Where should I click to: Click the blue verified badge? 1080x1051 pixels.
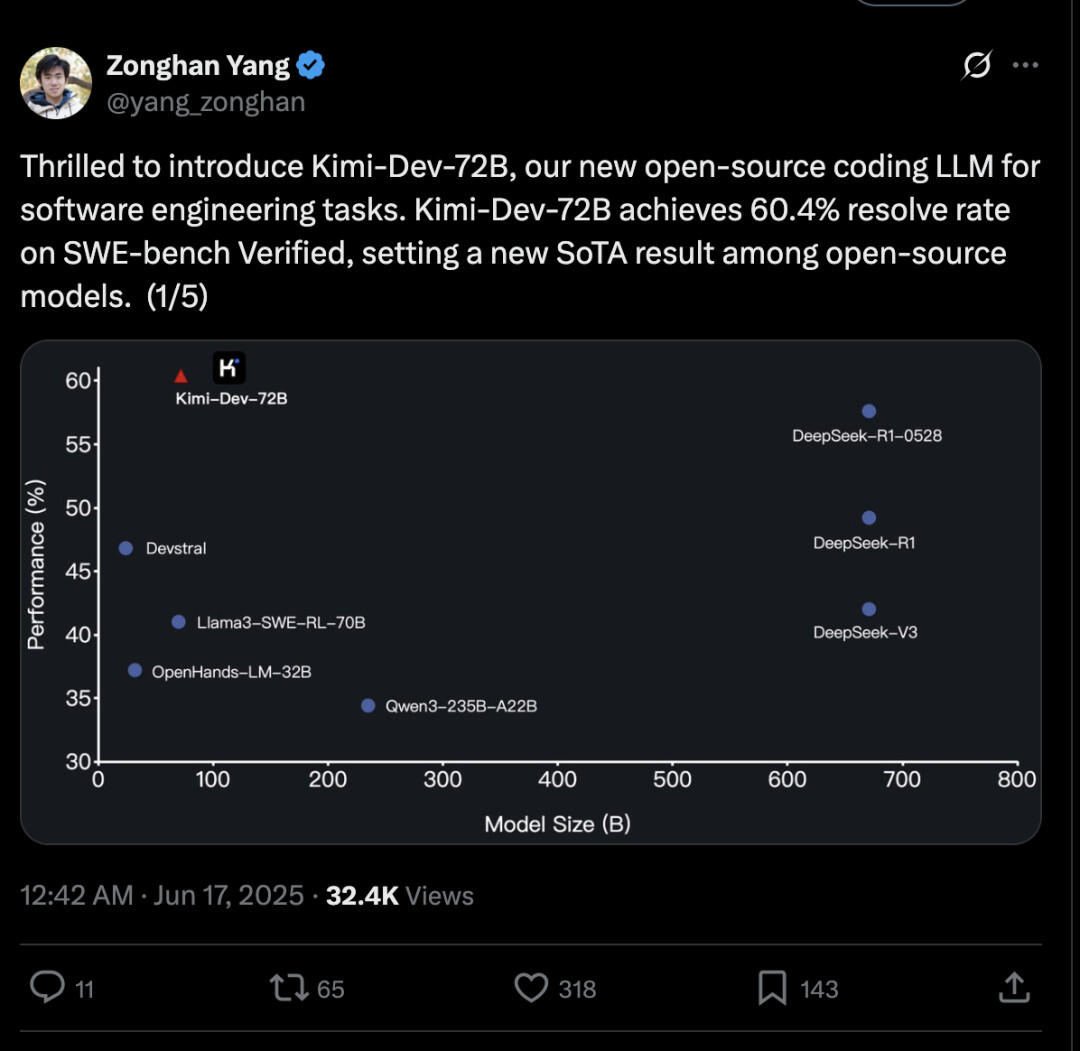[312, 66]
